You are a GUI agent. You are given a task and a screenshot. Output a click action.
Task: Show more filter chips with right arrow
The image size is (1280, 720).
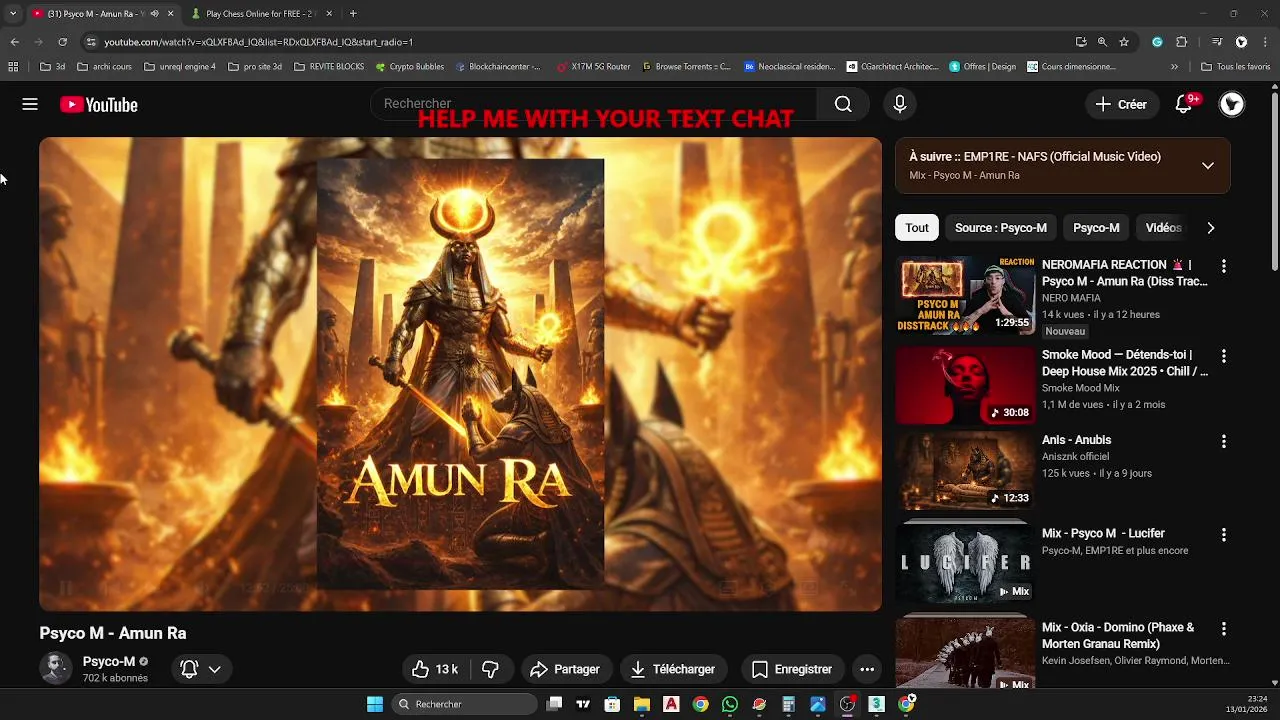point(1210,228)
